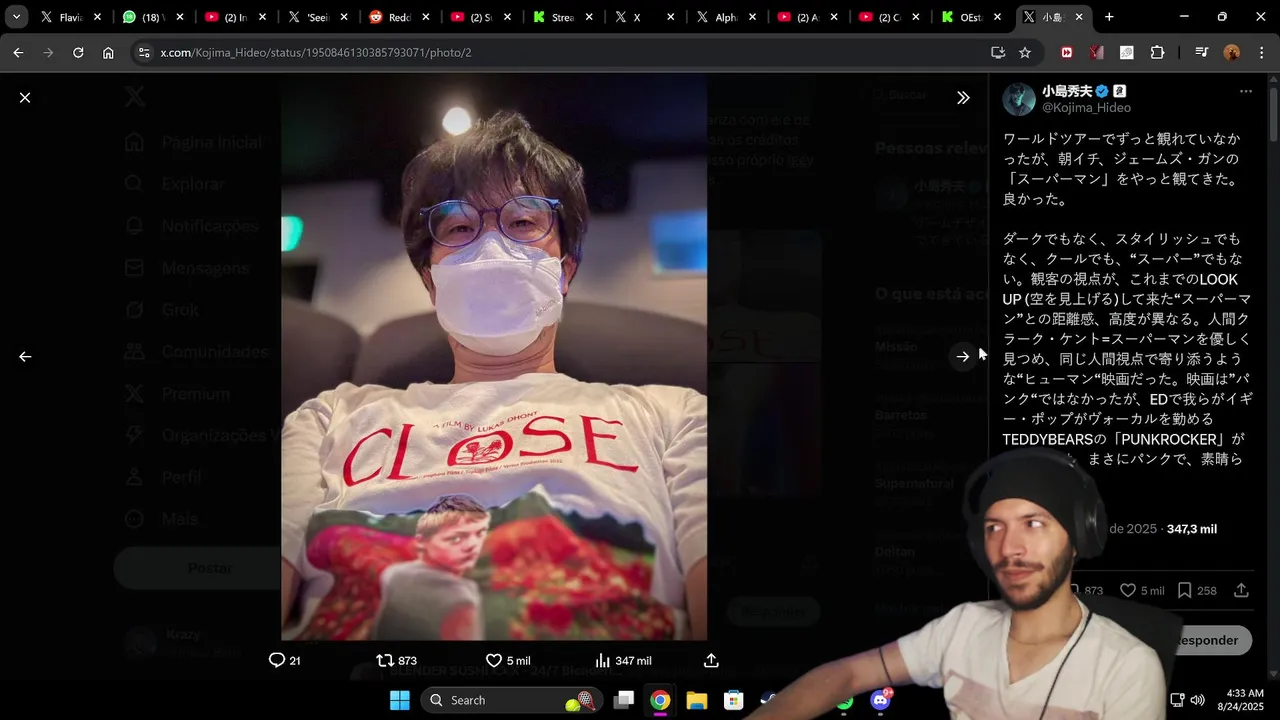This screenshot has width=1280, height=720.
Task: Go to the next photo arrow
Action: [962, 356]
